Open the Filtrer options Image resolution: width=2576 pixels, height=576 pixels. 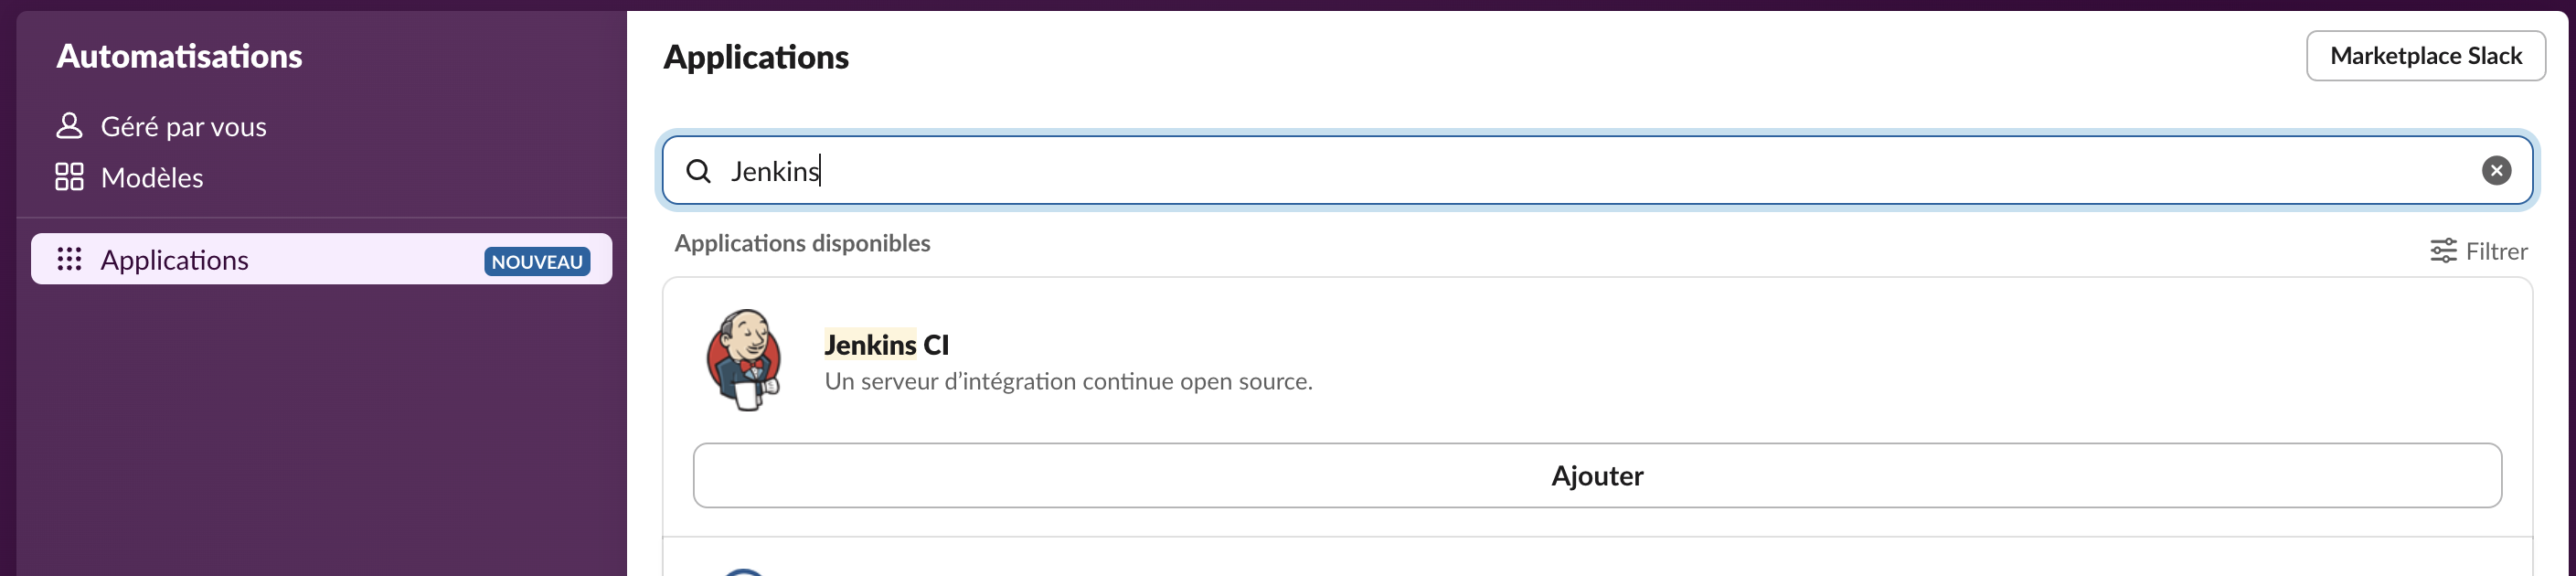click(2495, 251)
